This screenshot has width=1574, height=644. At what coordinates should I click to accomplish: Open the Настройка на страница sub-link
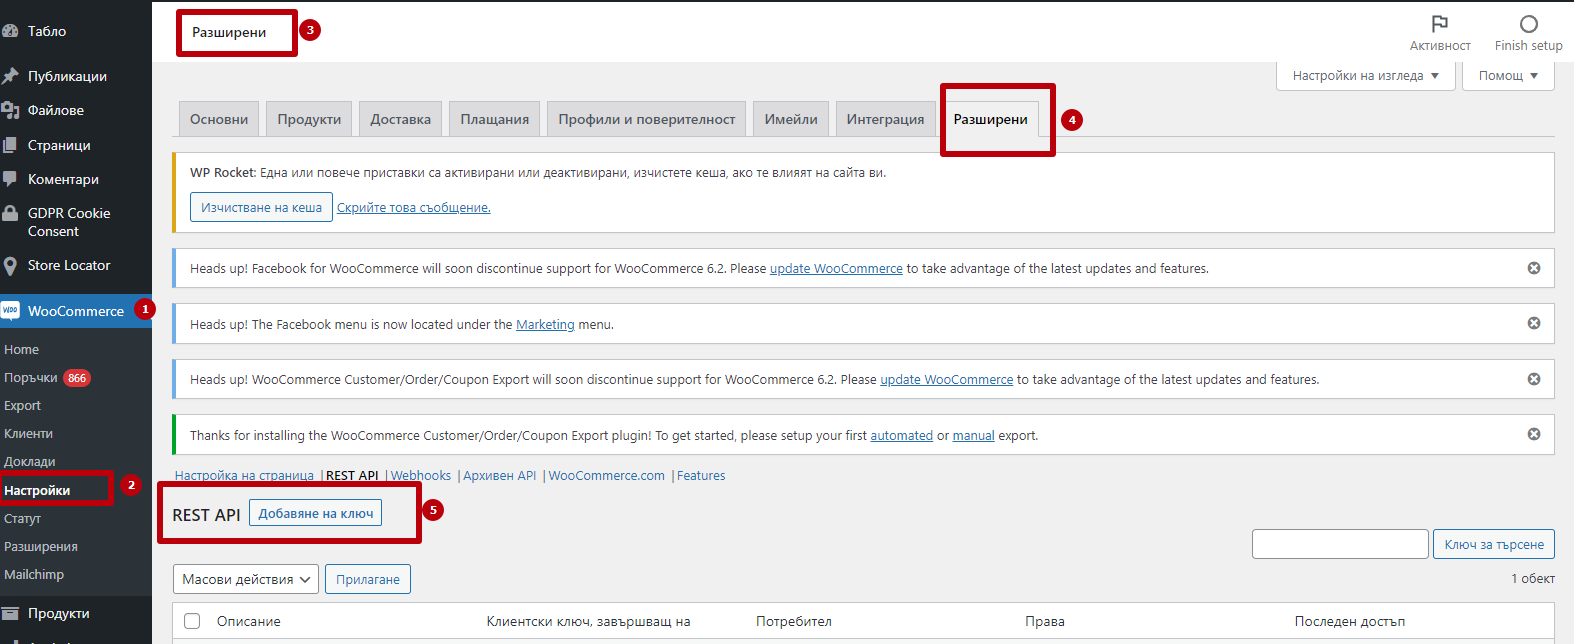tap(244, 475)
